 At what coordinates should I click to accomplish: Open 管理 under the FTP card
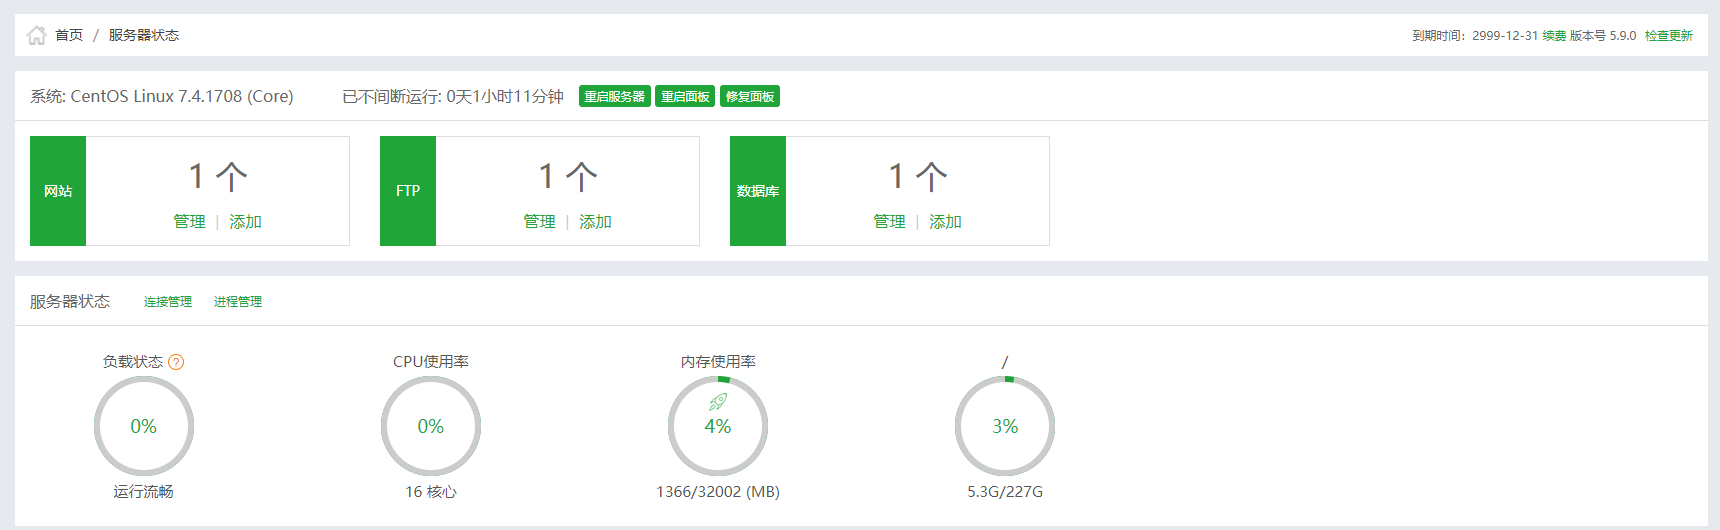[x=539, y=221]
